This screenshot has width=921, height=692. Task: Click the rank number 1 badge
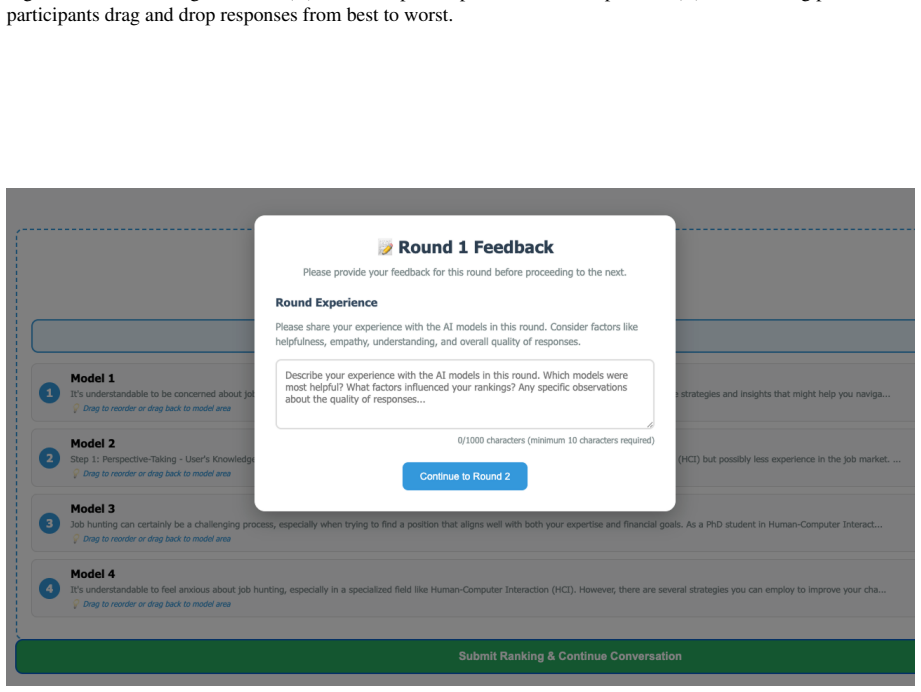click(x=49, y=393)
